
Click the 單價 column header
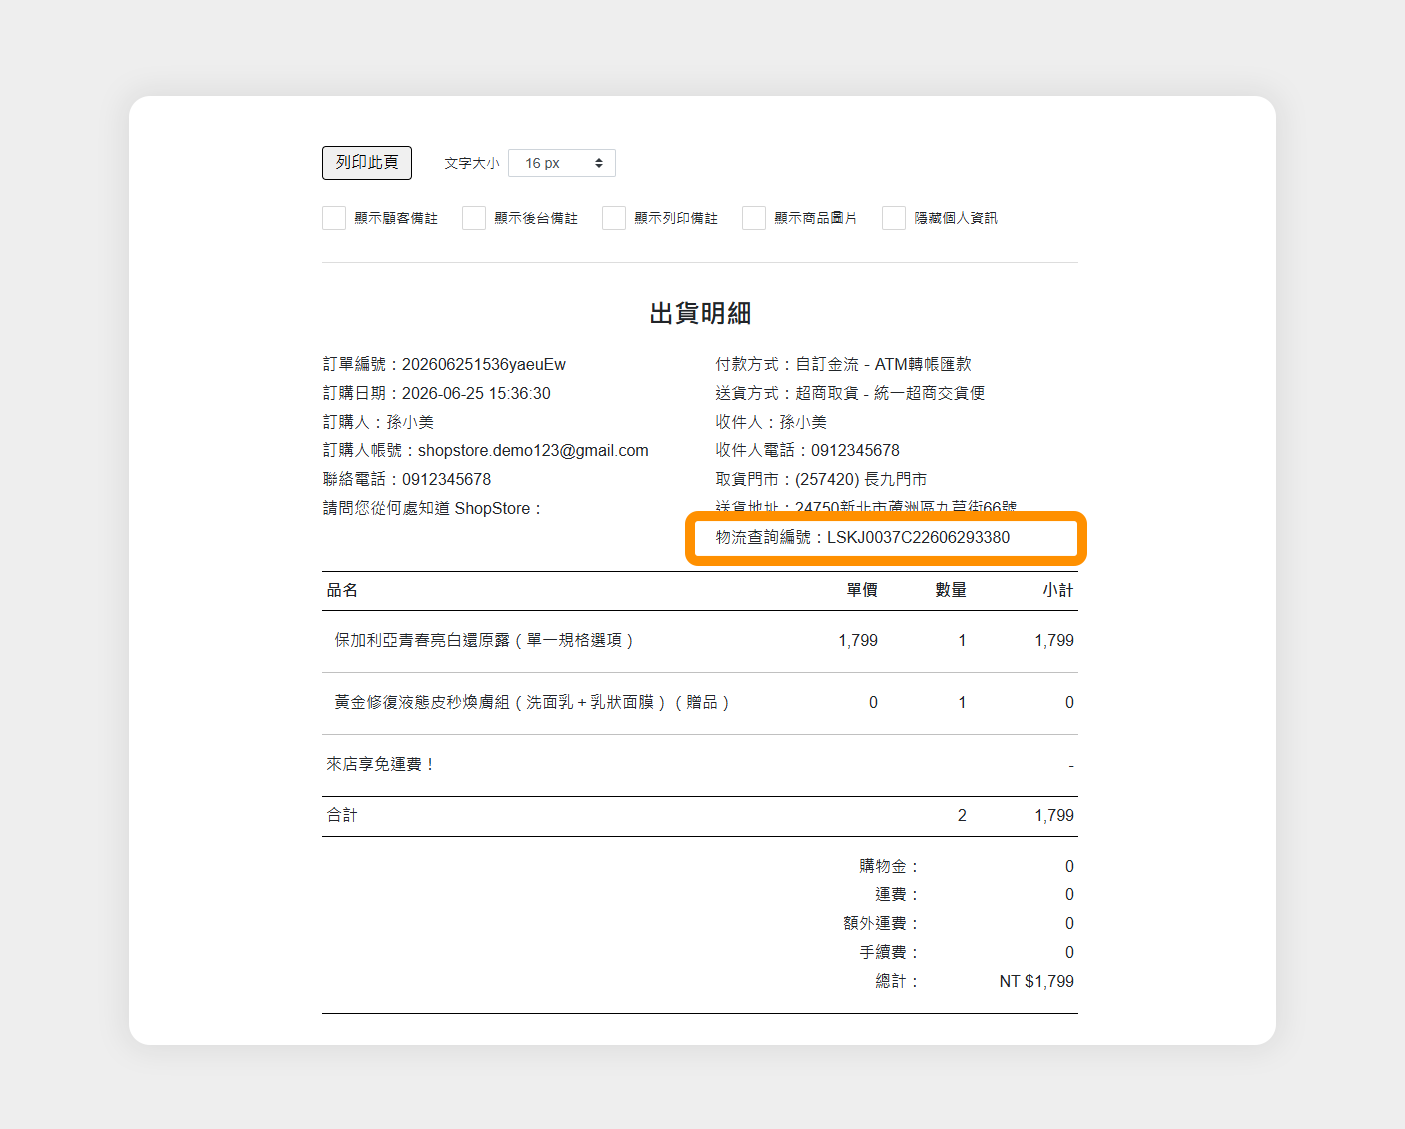862,591
